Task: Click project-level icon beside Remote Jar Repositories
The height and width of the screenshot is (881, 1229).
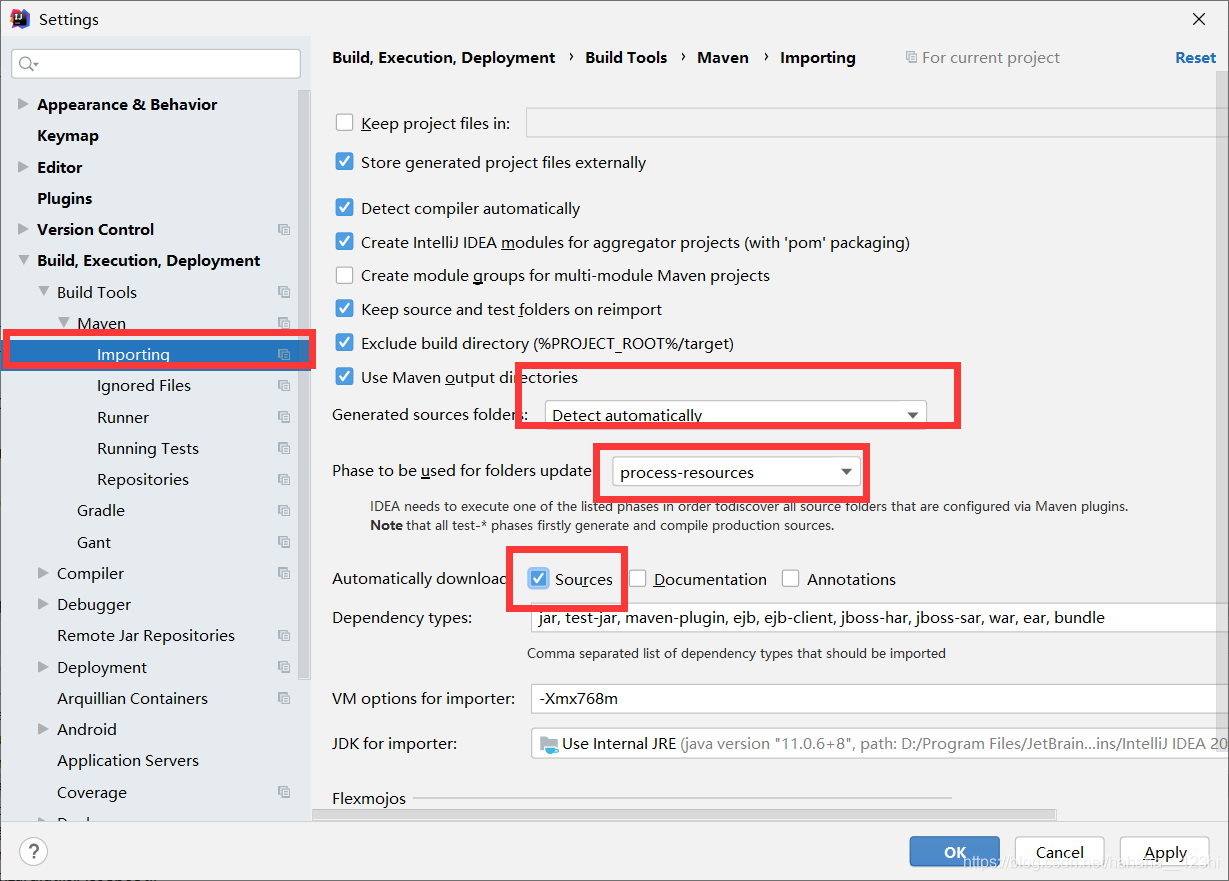Action: [284, 636]
